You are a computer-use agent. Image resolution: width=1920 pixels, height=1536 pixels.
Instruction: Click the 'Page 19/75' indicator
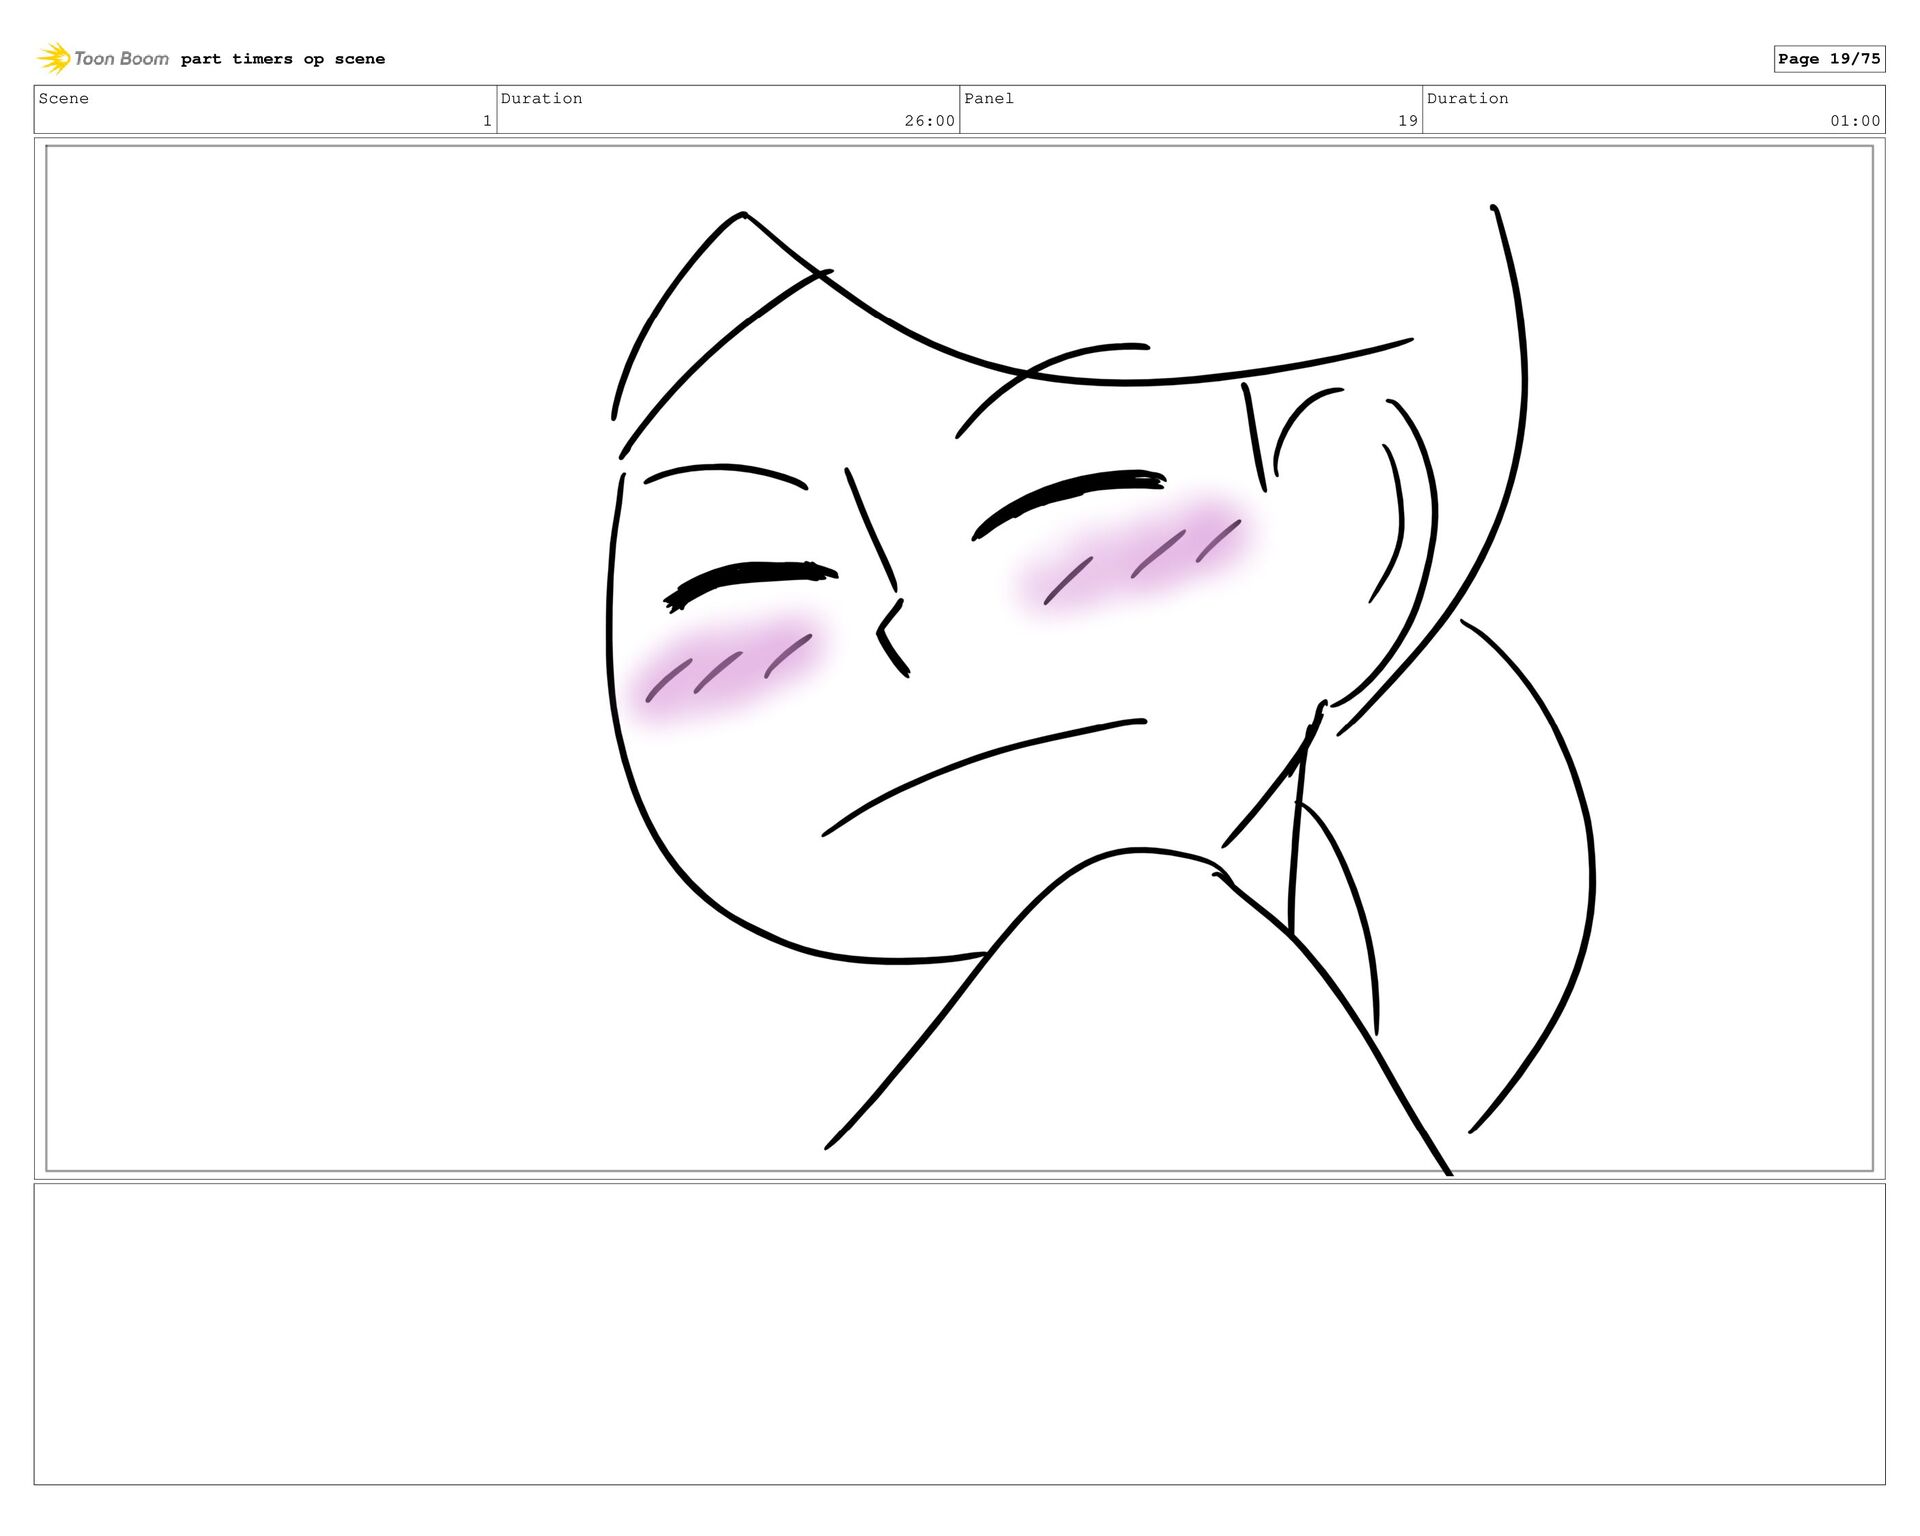tap(1829, 59)
